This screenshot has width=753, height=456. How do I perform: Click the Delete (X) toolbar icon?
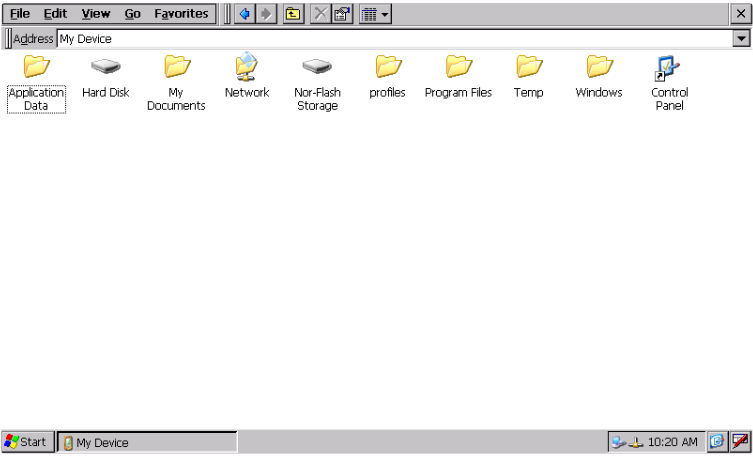pos(317,14)
